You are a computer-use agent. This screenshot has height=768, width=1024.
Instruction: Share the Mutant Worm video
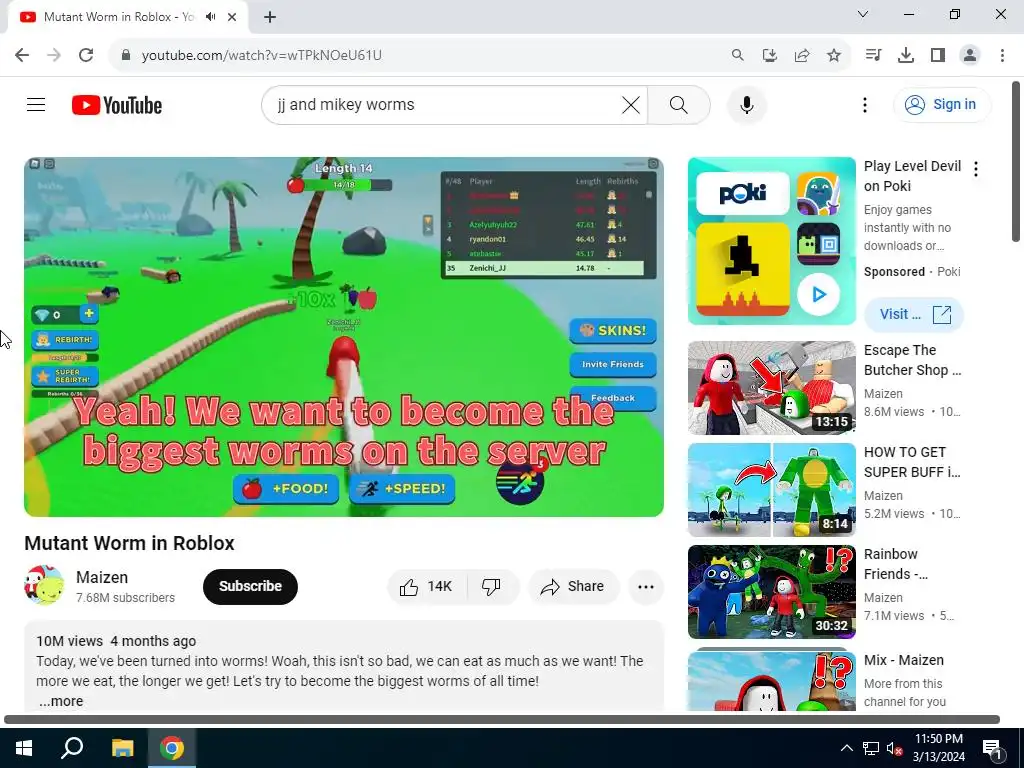tap(573, 586)
